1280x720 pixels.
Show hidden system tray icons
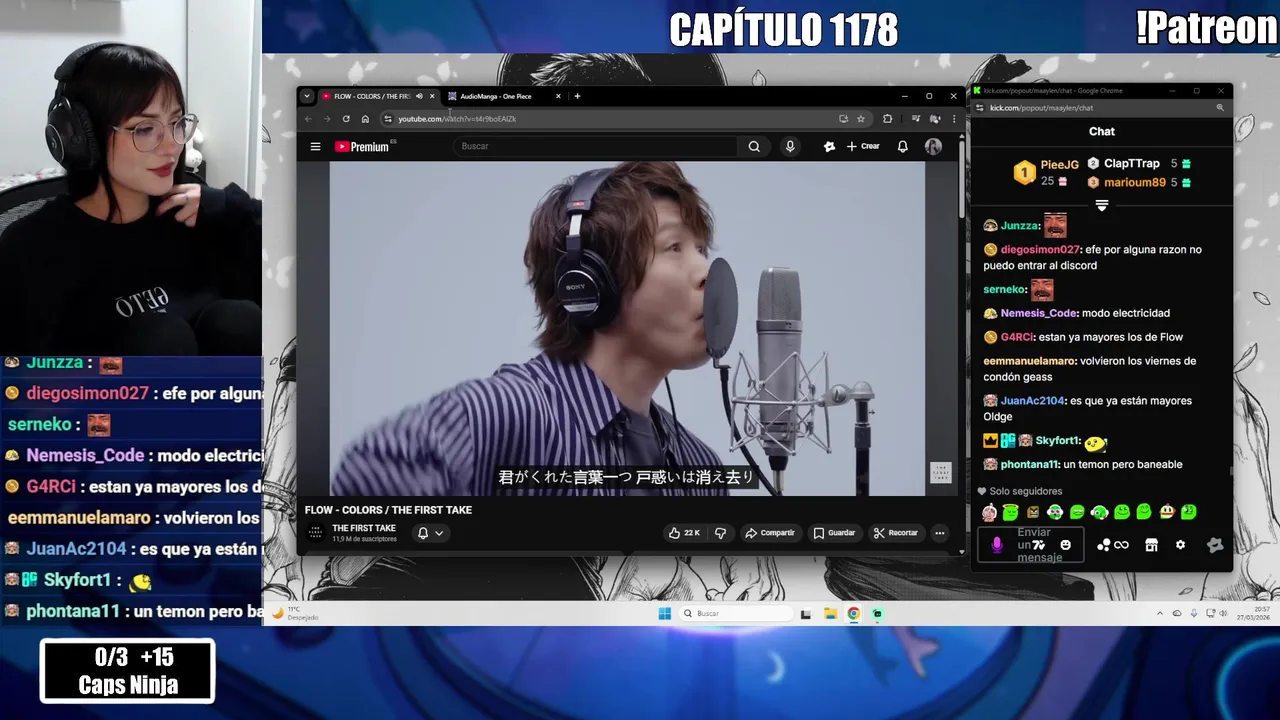pos(1160,614)
